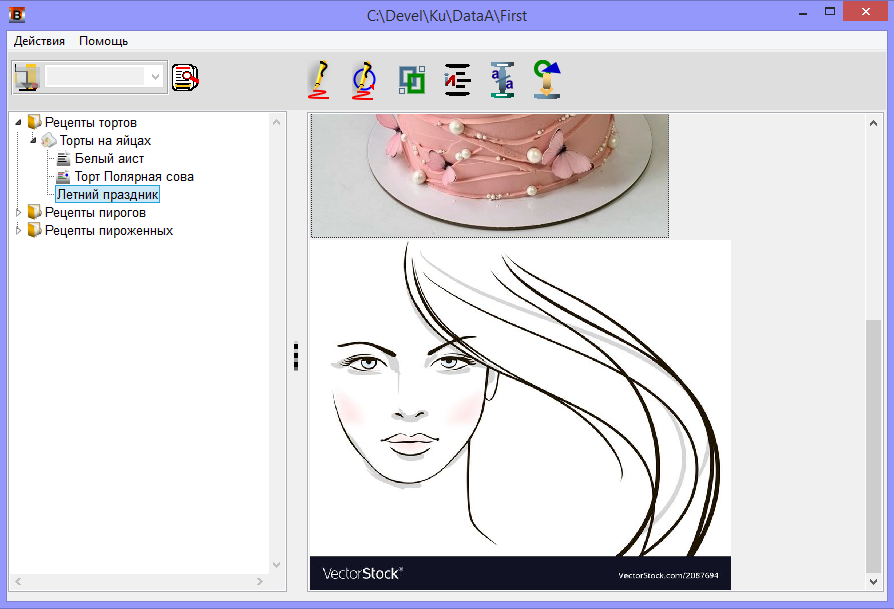The image size is (894, 609).
Task: Select the Торты на яйцах tree label
Action: click(105, 140)
